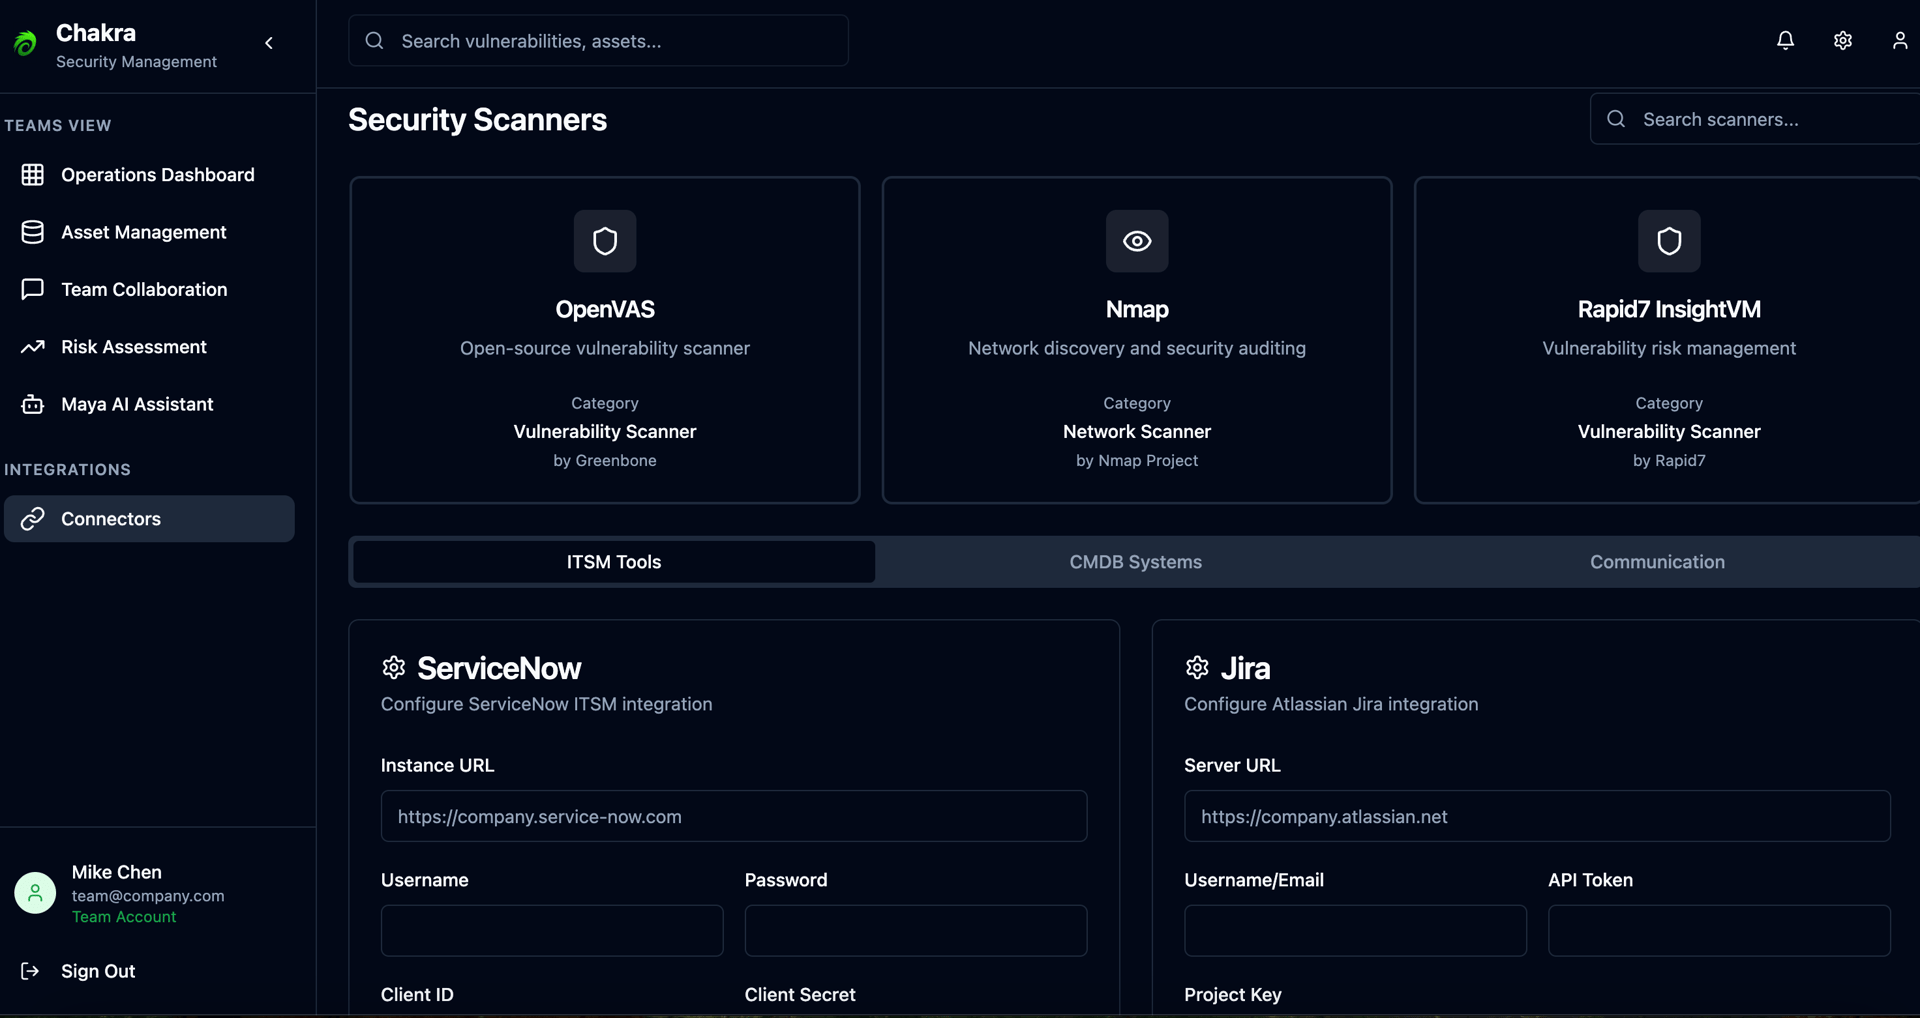Open Operations Dashboard menu item
Viewport: 1920px width, 1018px height.
point(149,175)
